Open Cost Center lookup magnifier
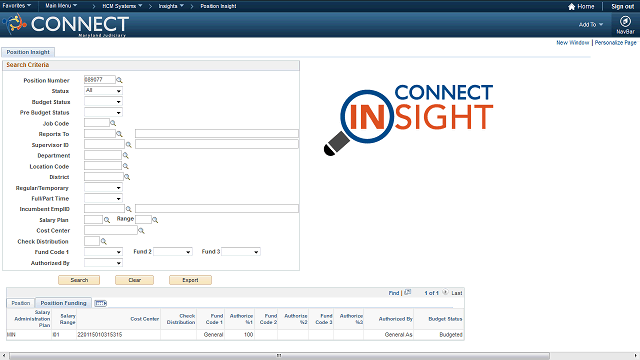The width and height of the screenshot is (640, 360). point(141,231)
